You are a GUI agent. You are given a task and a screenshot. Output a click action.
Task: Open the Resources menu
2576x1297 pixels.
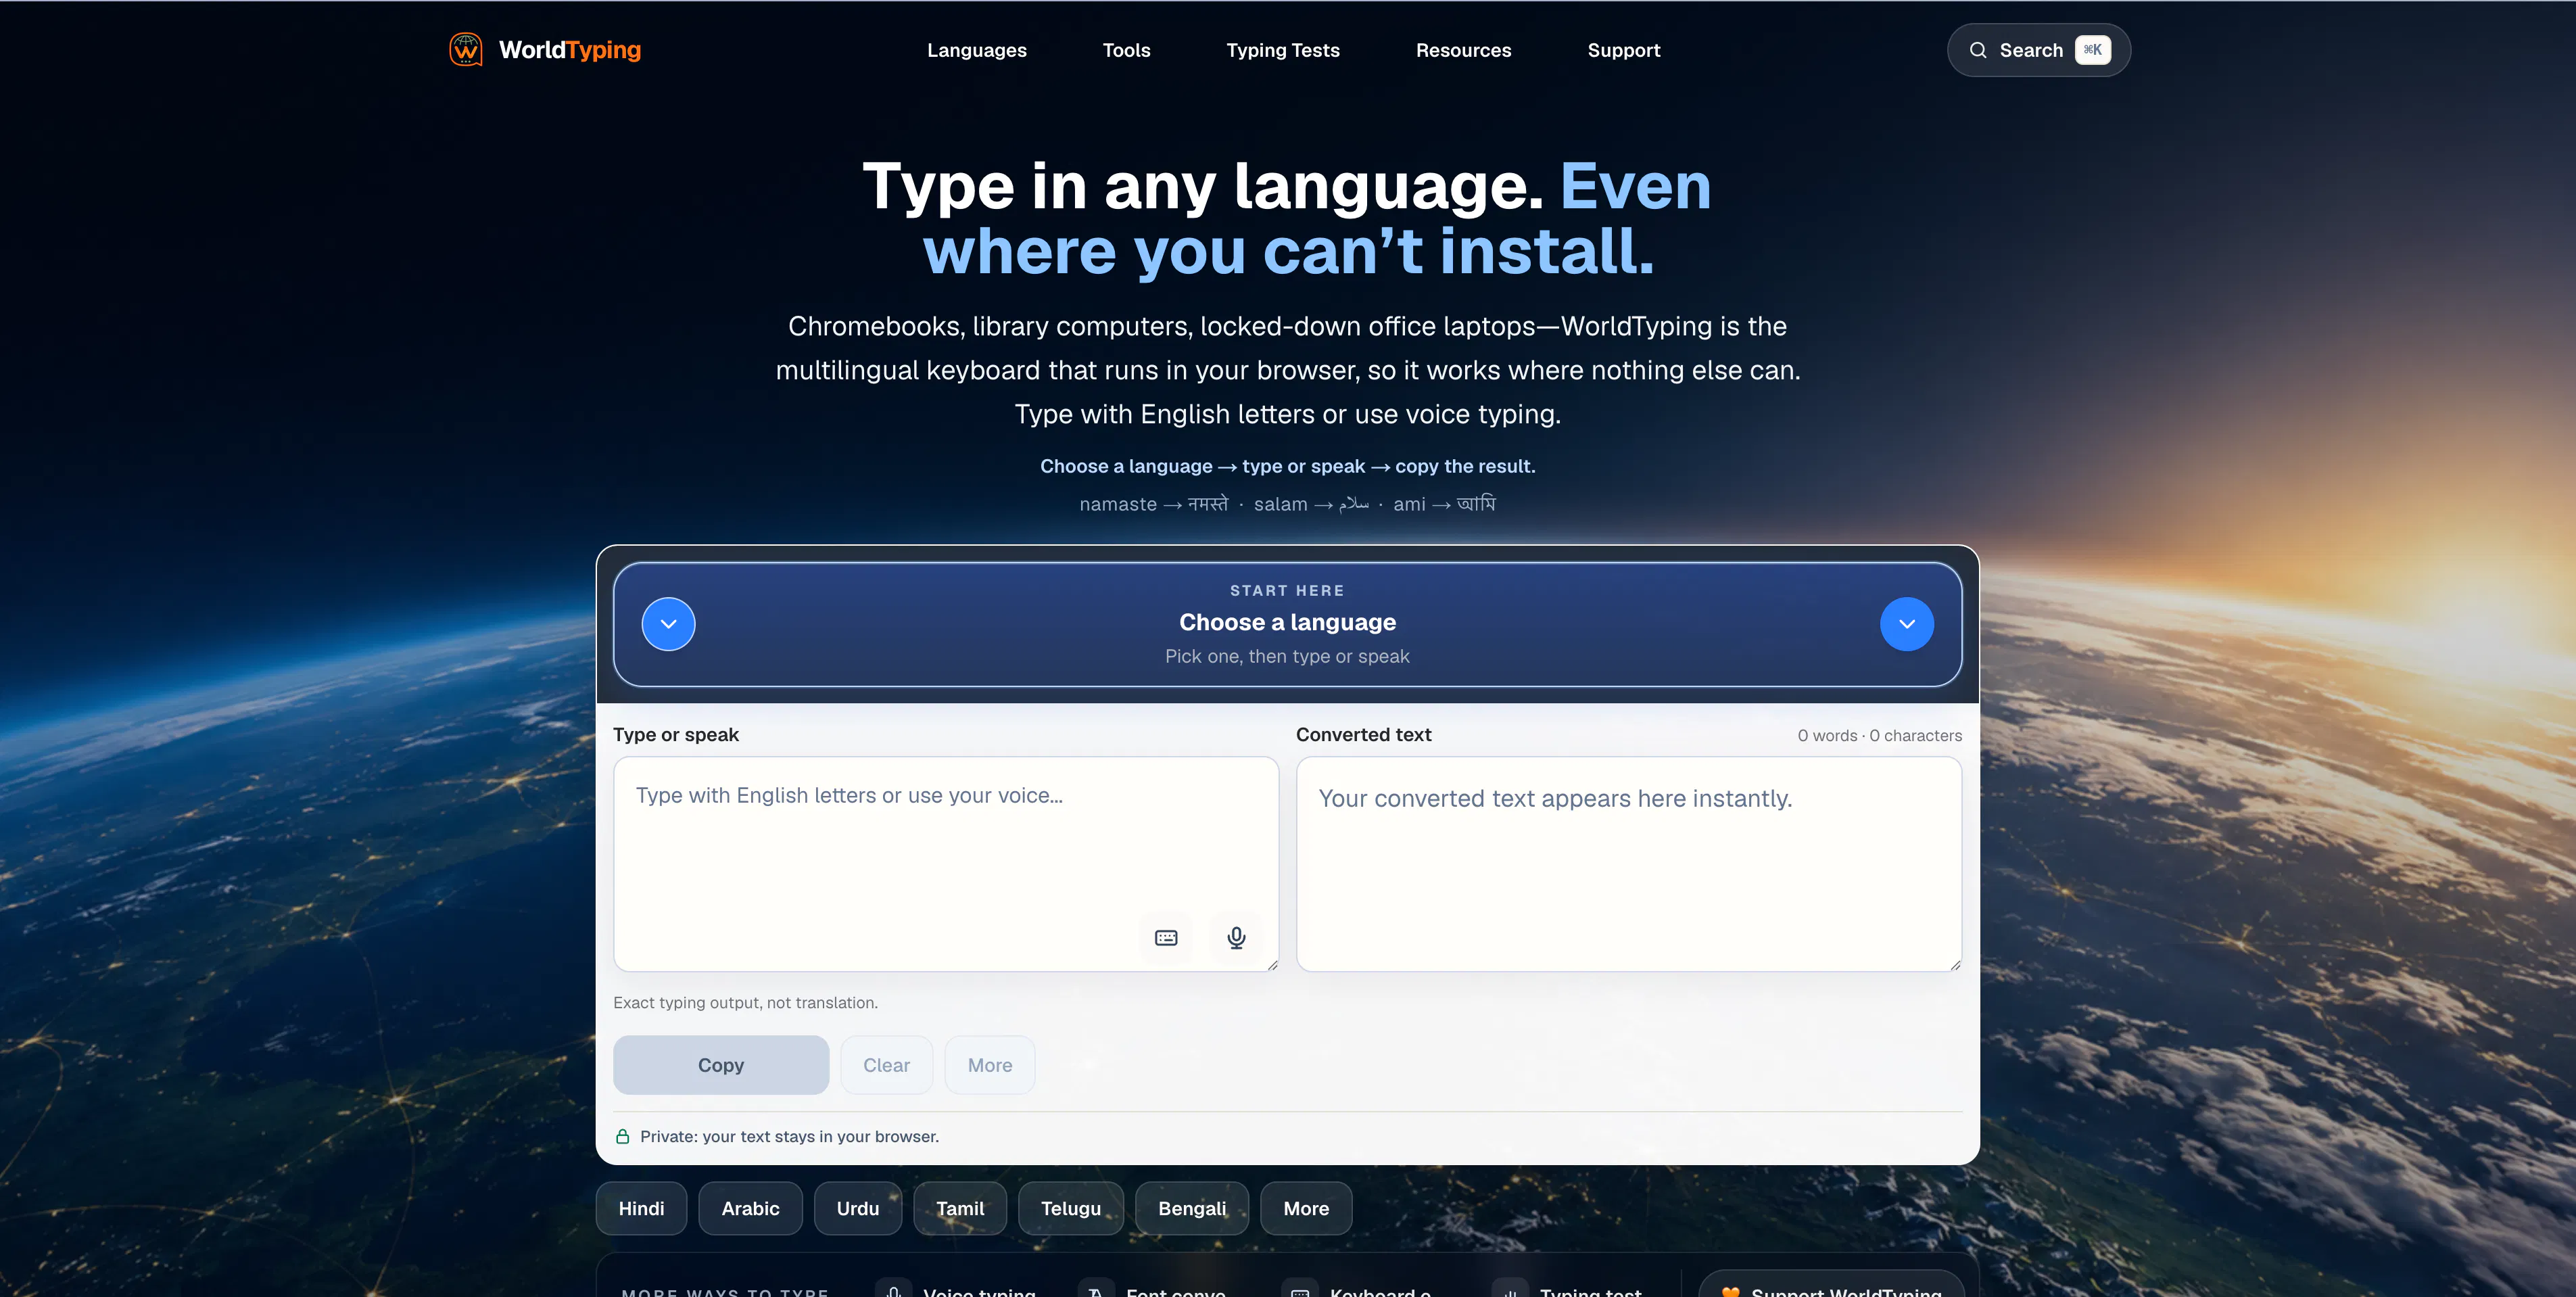1463,50
